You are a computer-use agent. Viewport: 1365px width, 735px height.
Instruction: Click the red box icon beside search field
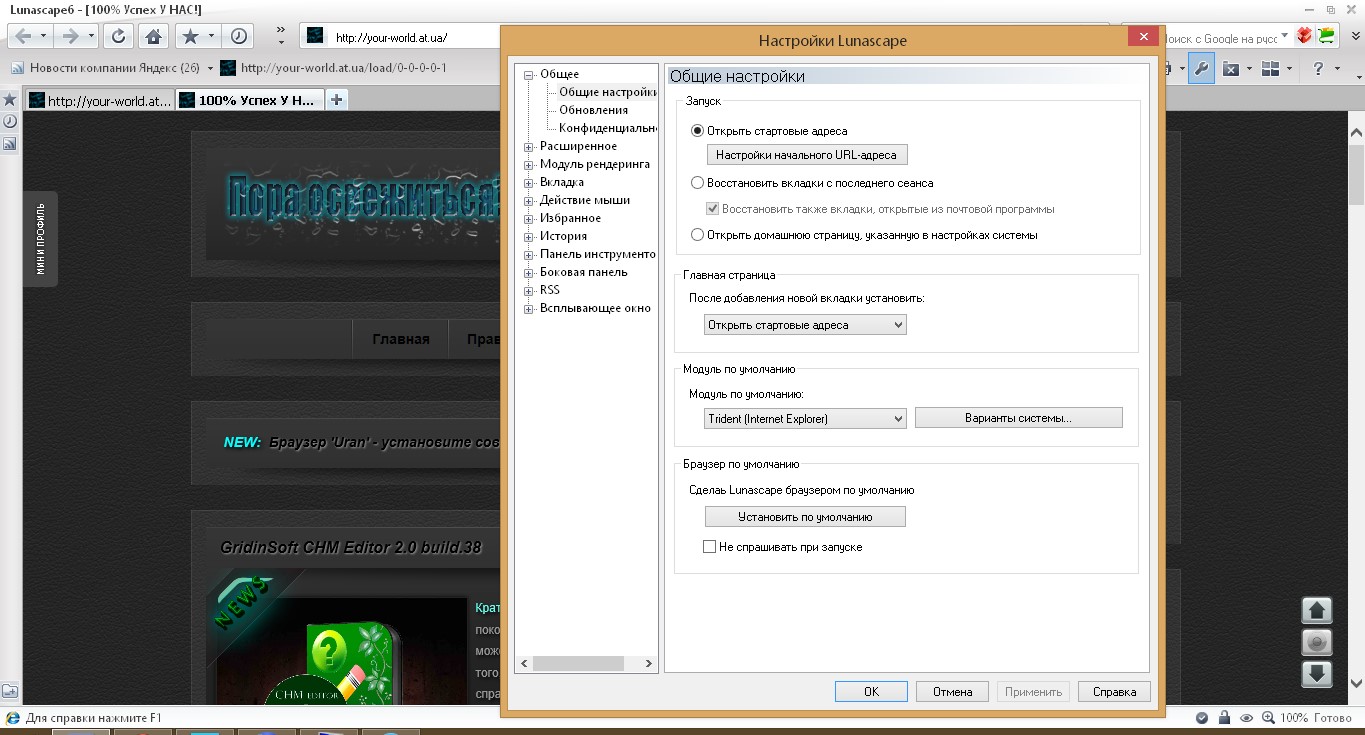coord(1304,37)
